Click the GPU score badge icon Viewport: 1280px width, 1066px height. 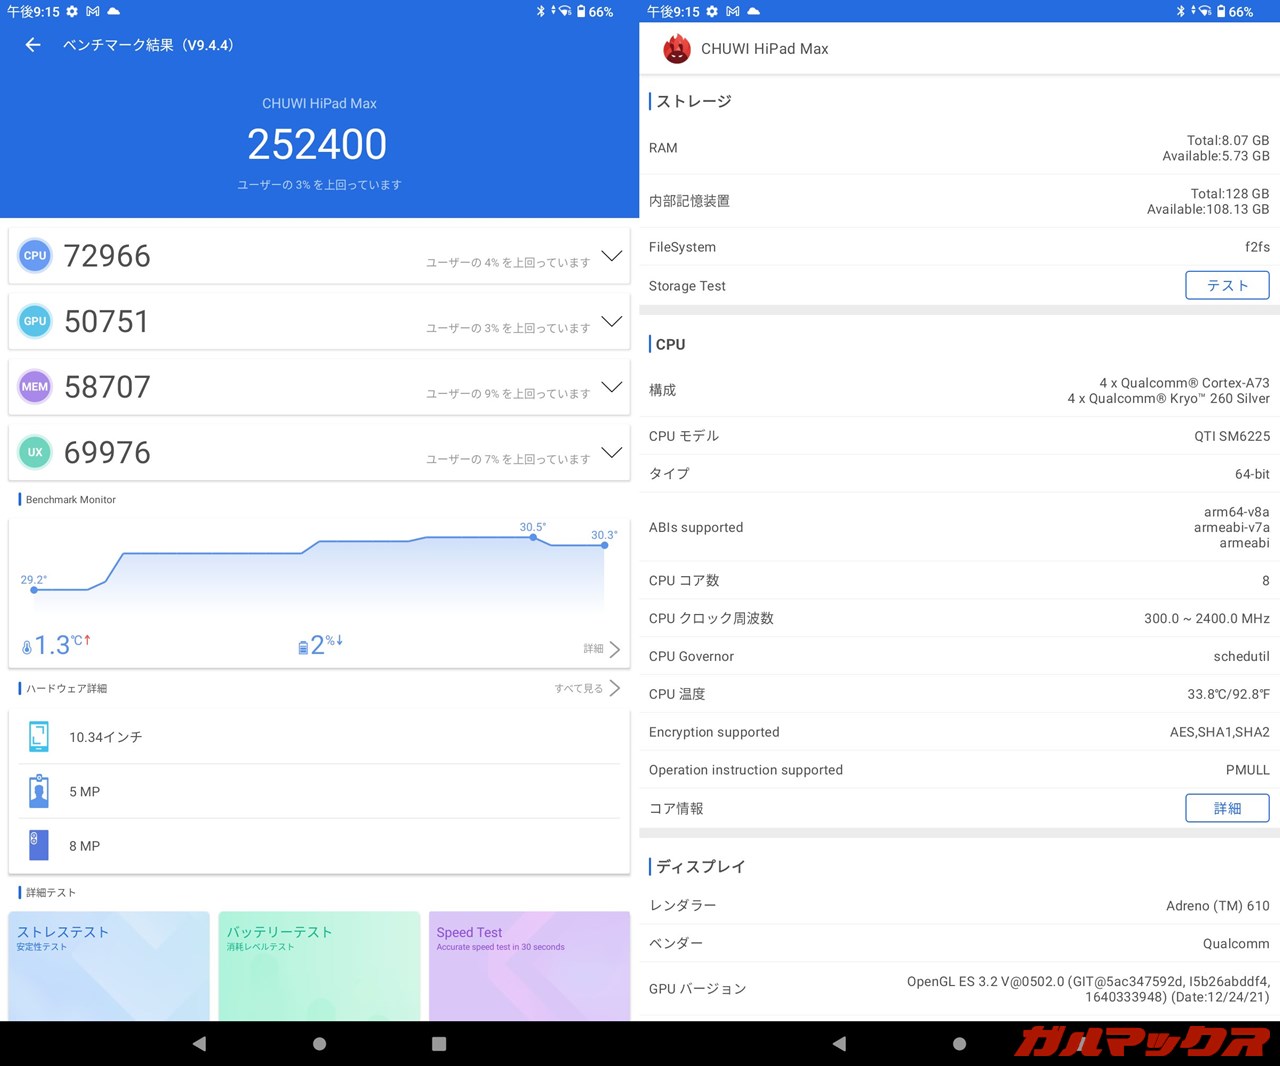(35, 321)
